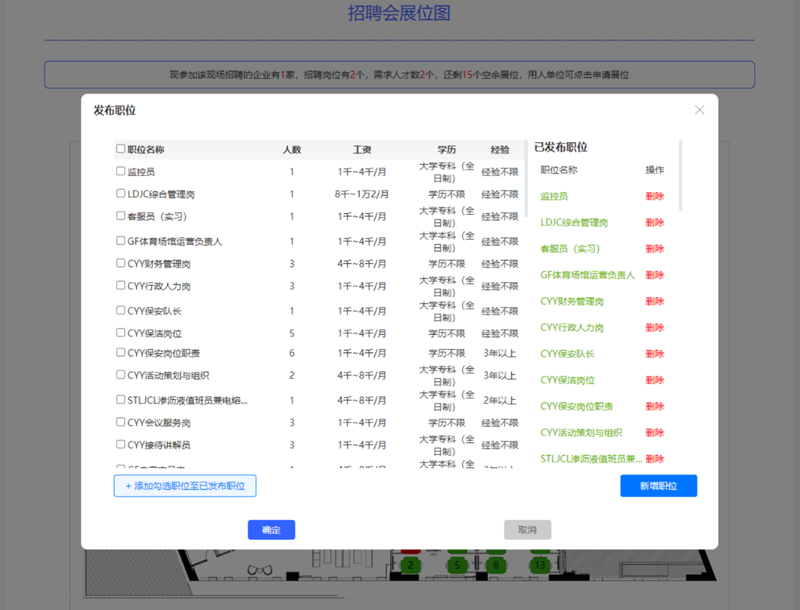Remove published CYY财务管理岗 via 删除
Viewport: 800px width, 610px height.
[655, 301]
